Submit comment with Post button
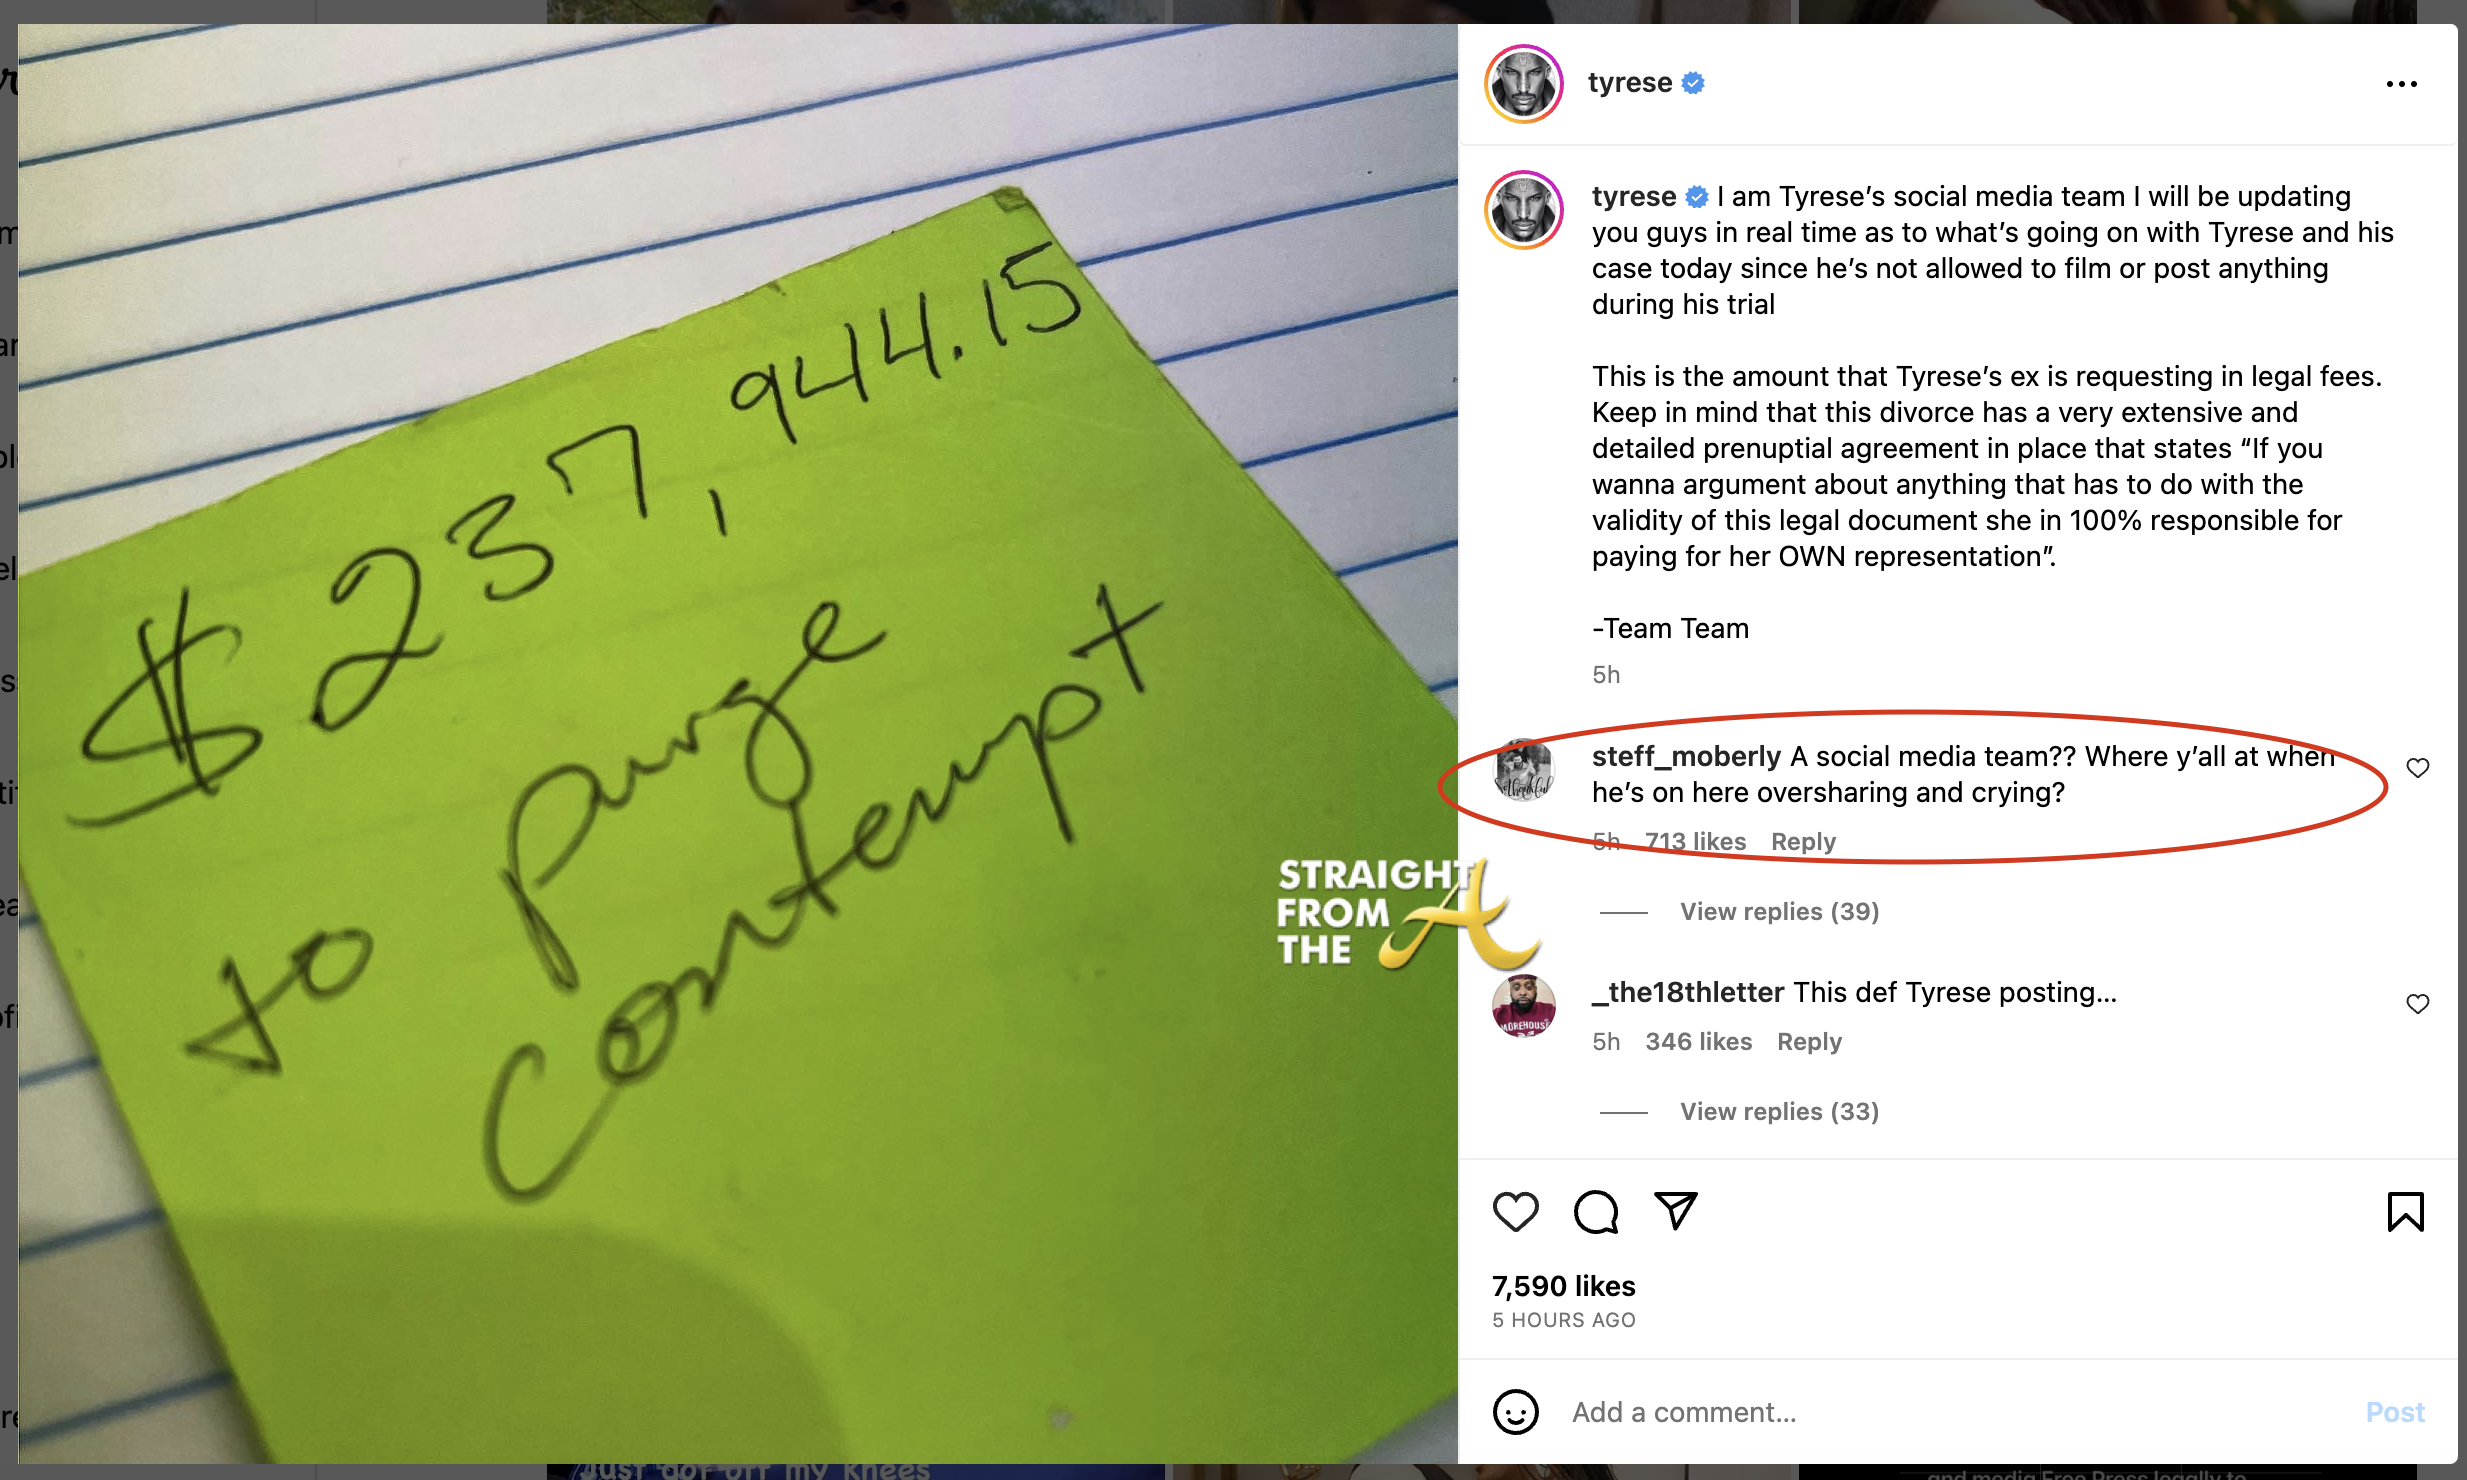Viewport: 2467px width, 1480px height. [2394, 1412]
